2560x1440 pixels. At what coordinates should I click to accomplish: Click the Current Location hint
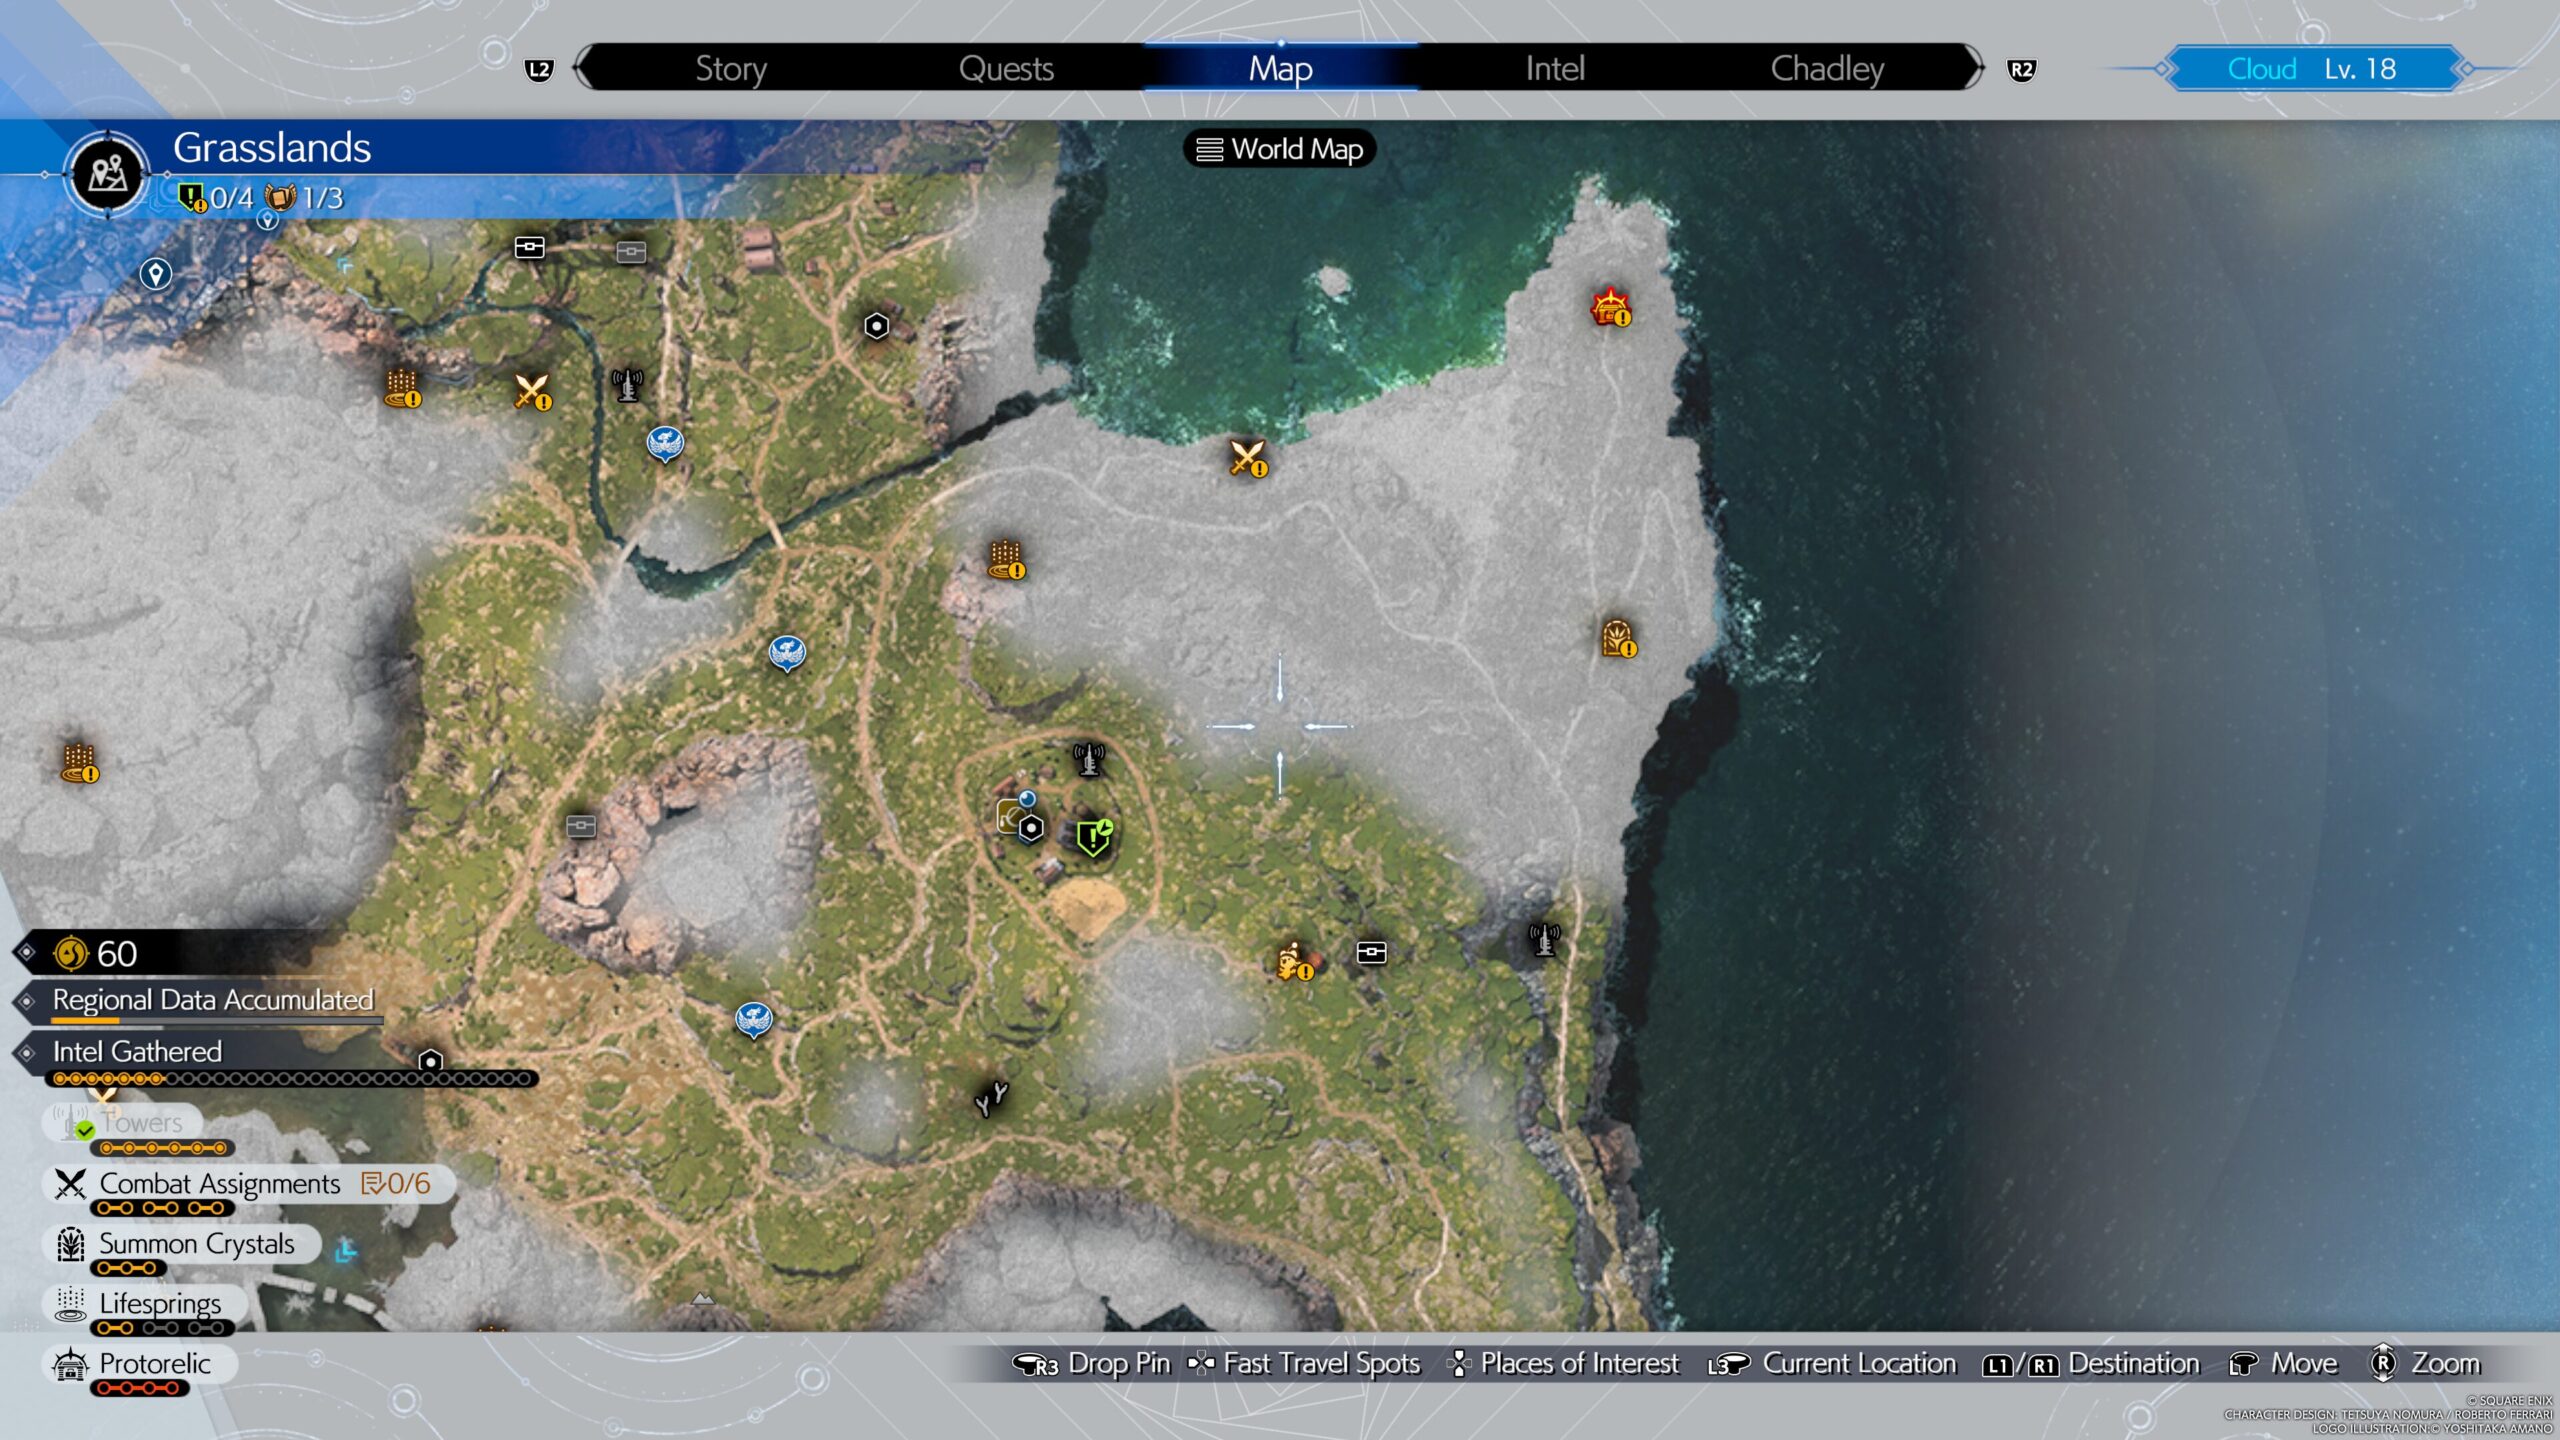point(1832,1364)
